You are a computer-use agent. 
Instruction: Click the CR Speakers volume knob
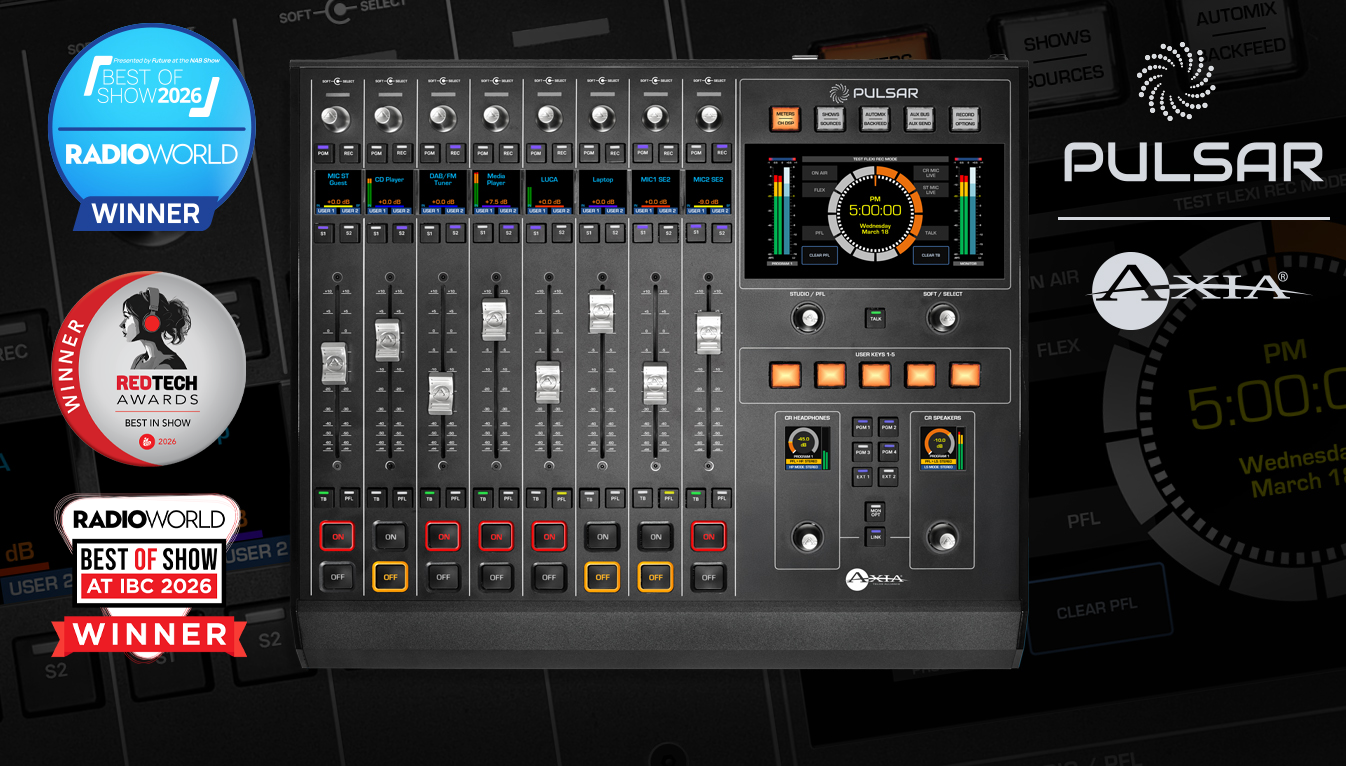[941, 538]
